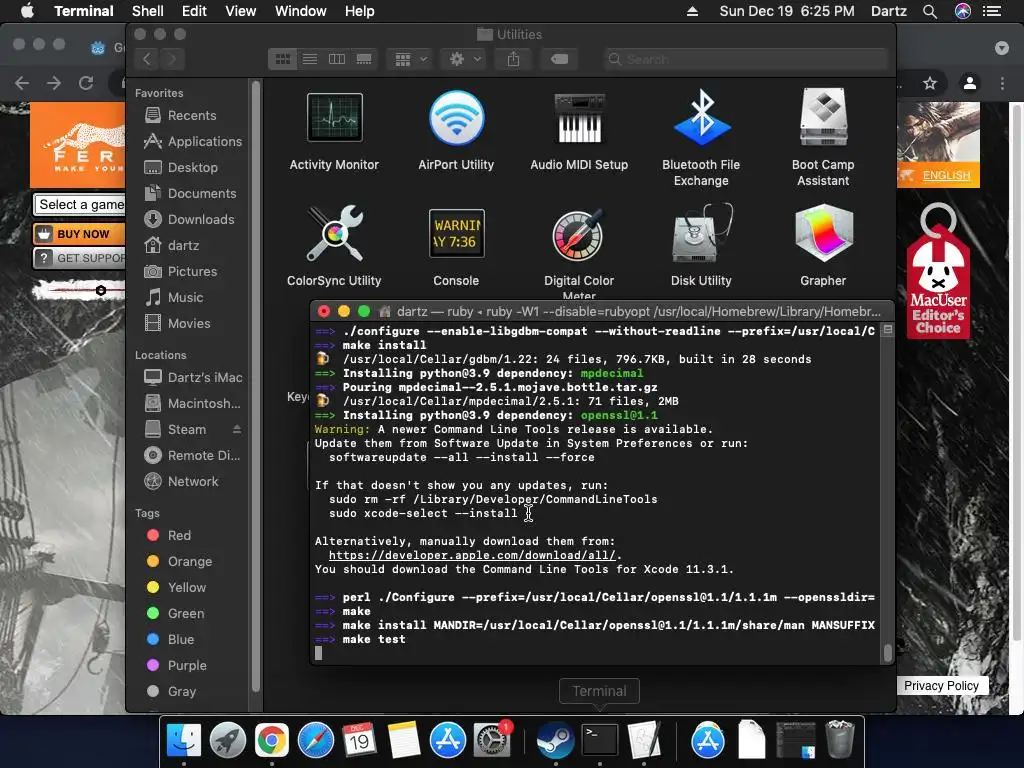This screenshot has height=768, width=1024.
Task: Open Trash in the Dock
Action: tap(840, 741)
